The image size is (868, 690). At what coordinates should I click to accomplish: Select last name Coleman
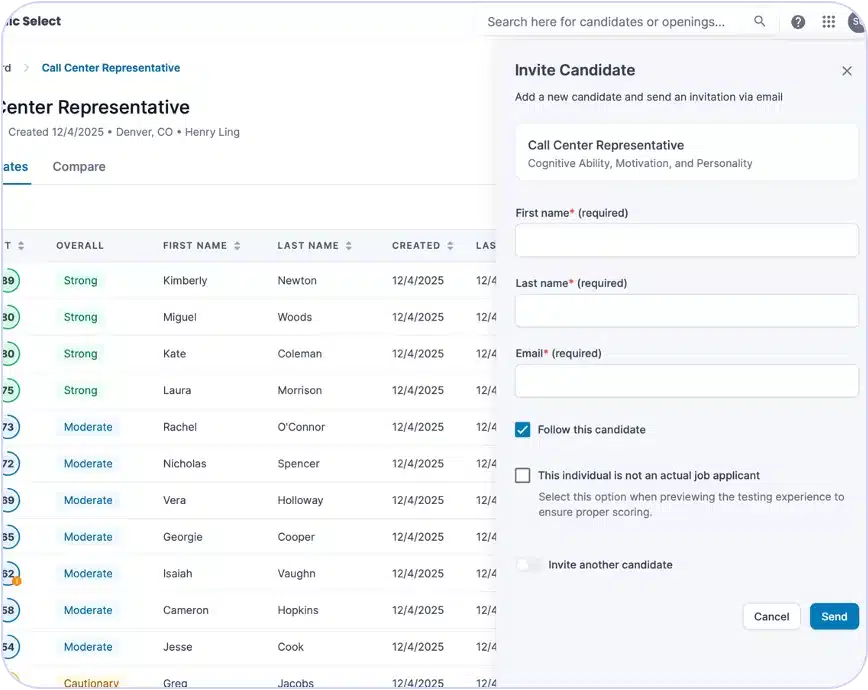click(299, 353)
